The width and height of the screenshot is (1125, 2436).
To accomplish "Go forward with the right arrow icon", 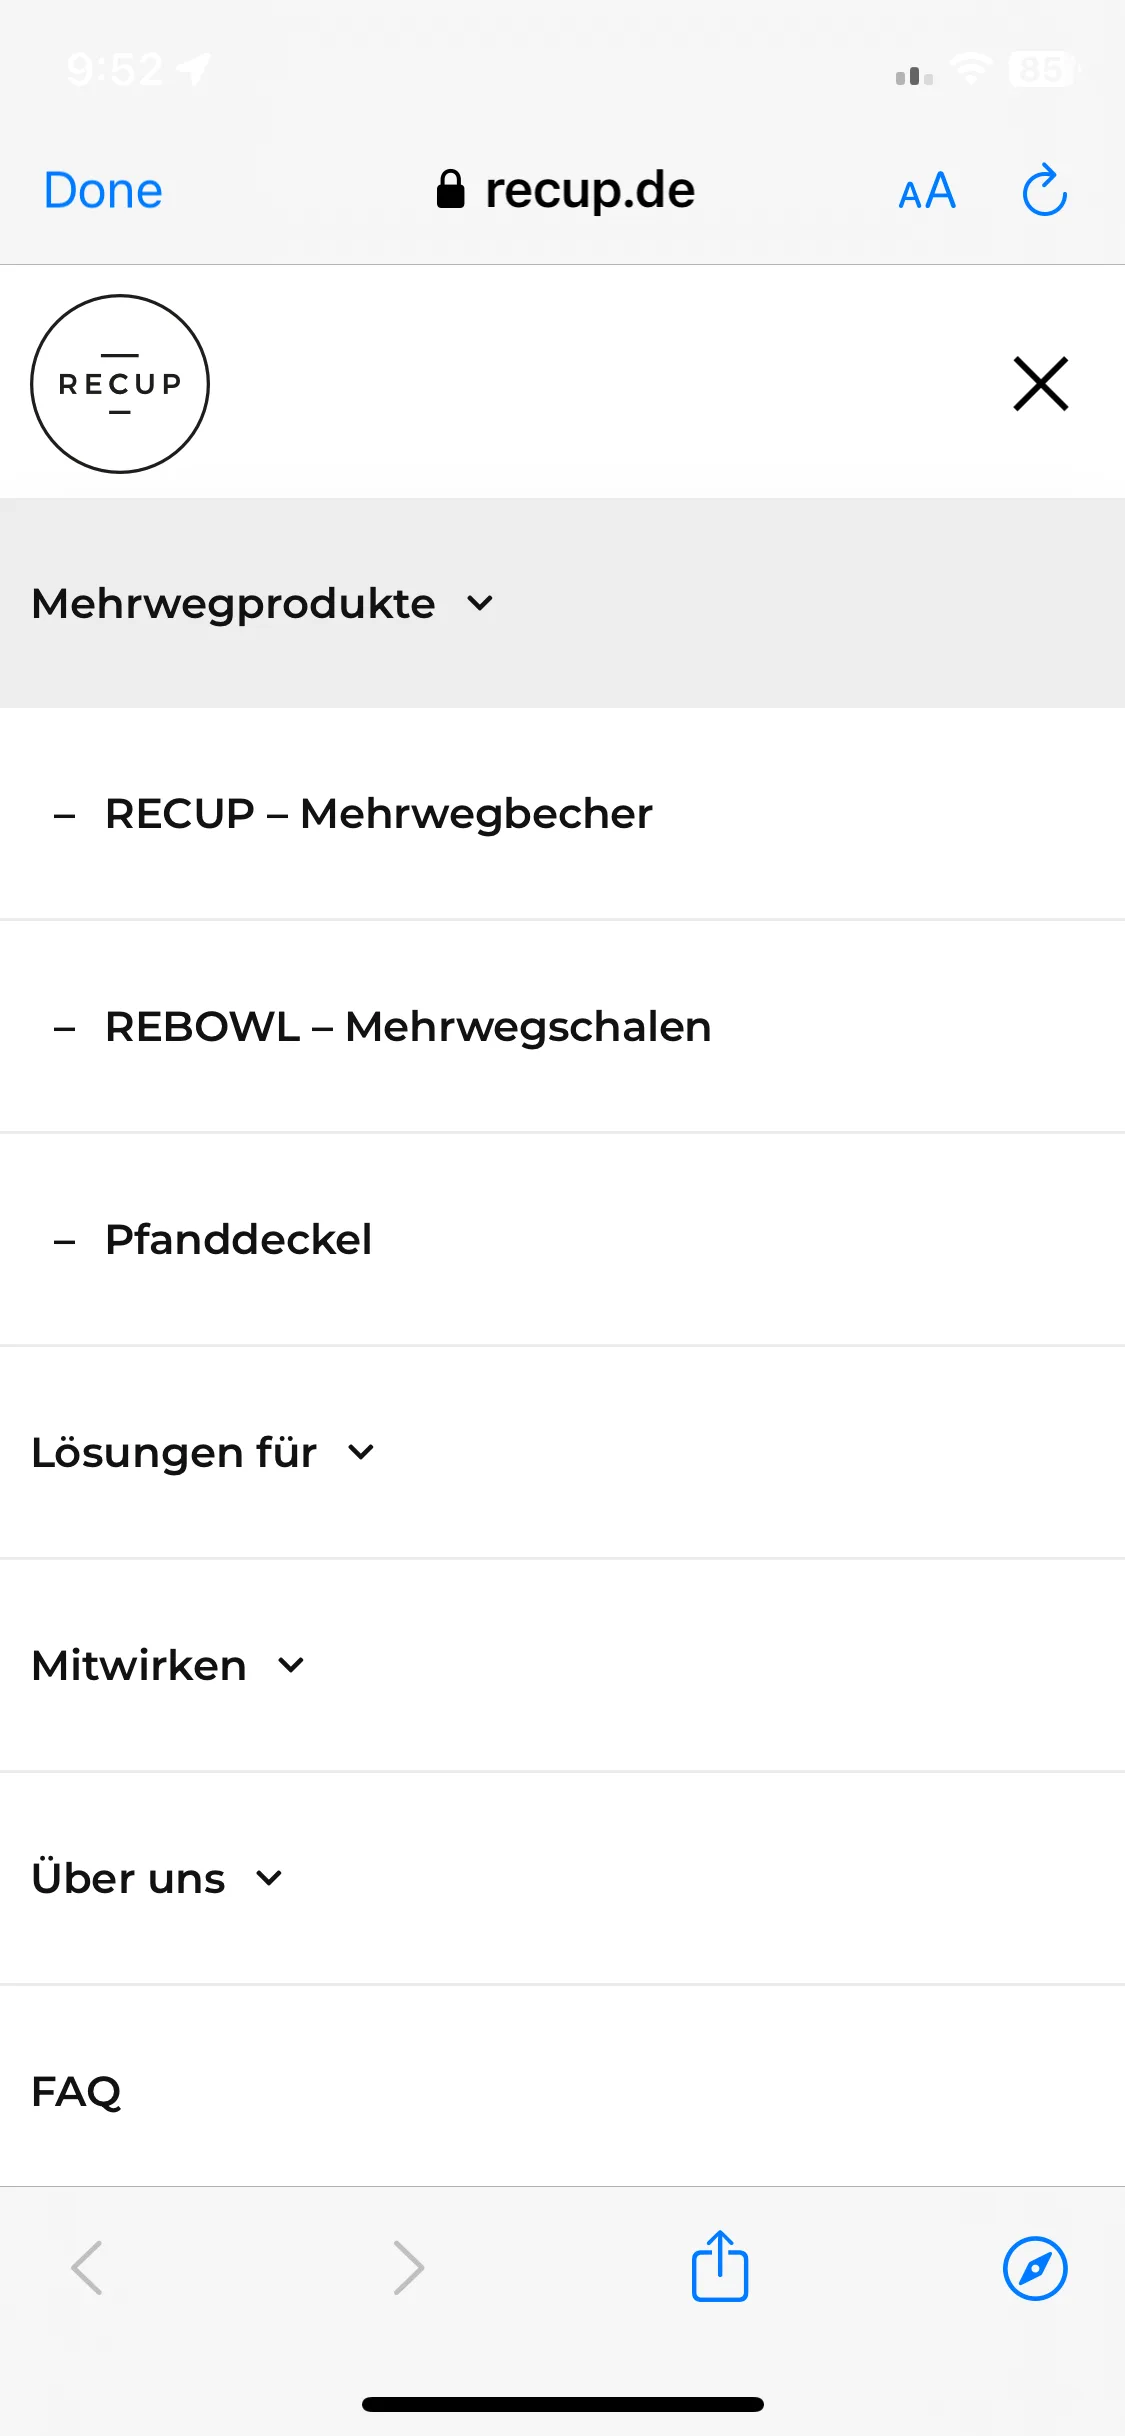I will pyautogui.click(x=408, y=2268).
